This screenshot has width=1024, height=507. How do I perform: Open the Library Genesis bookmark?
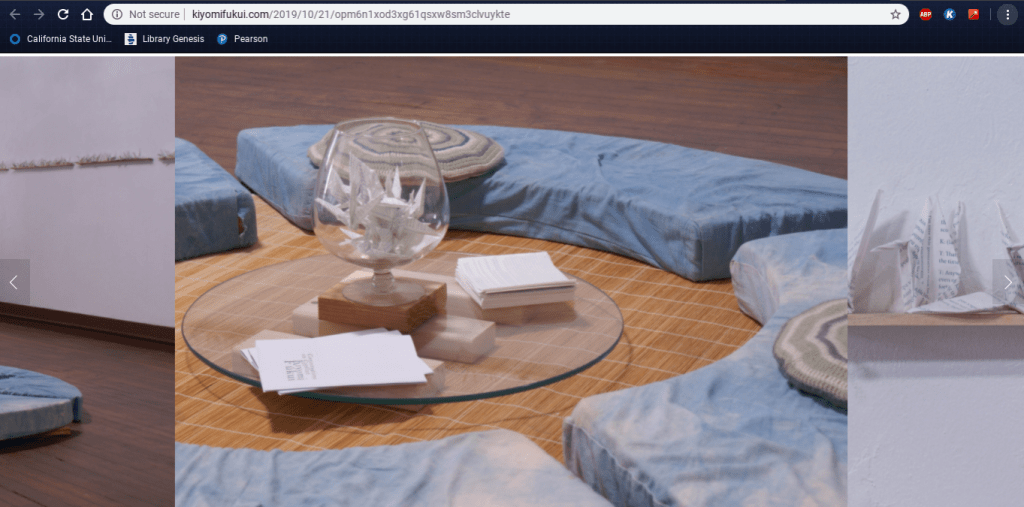[x=164, y=39]
